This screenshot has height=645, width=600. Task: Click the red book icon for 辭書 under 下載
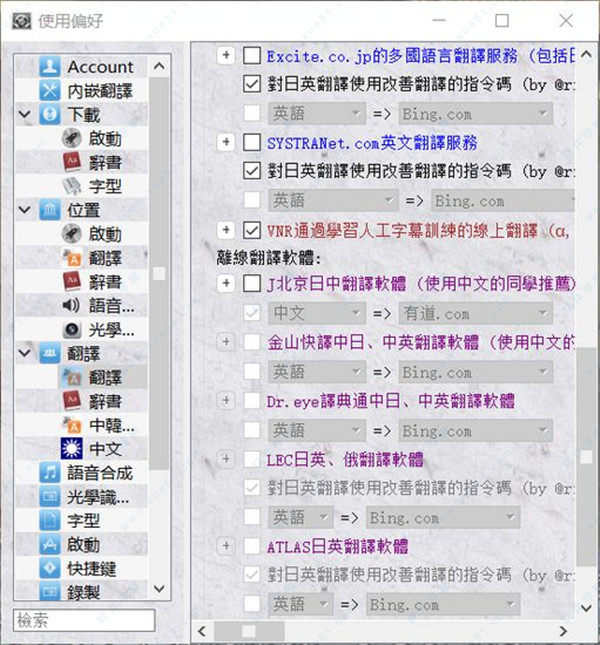[x=72, y=162]
